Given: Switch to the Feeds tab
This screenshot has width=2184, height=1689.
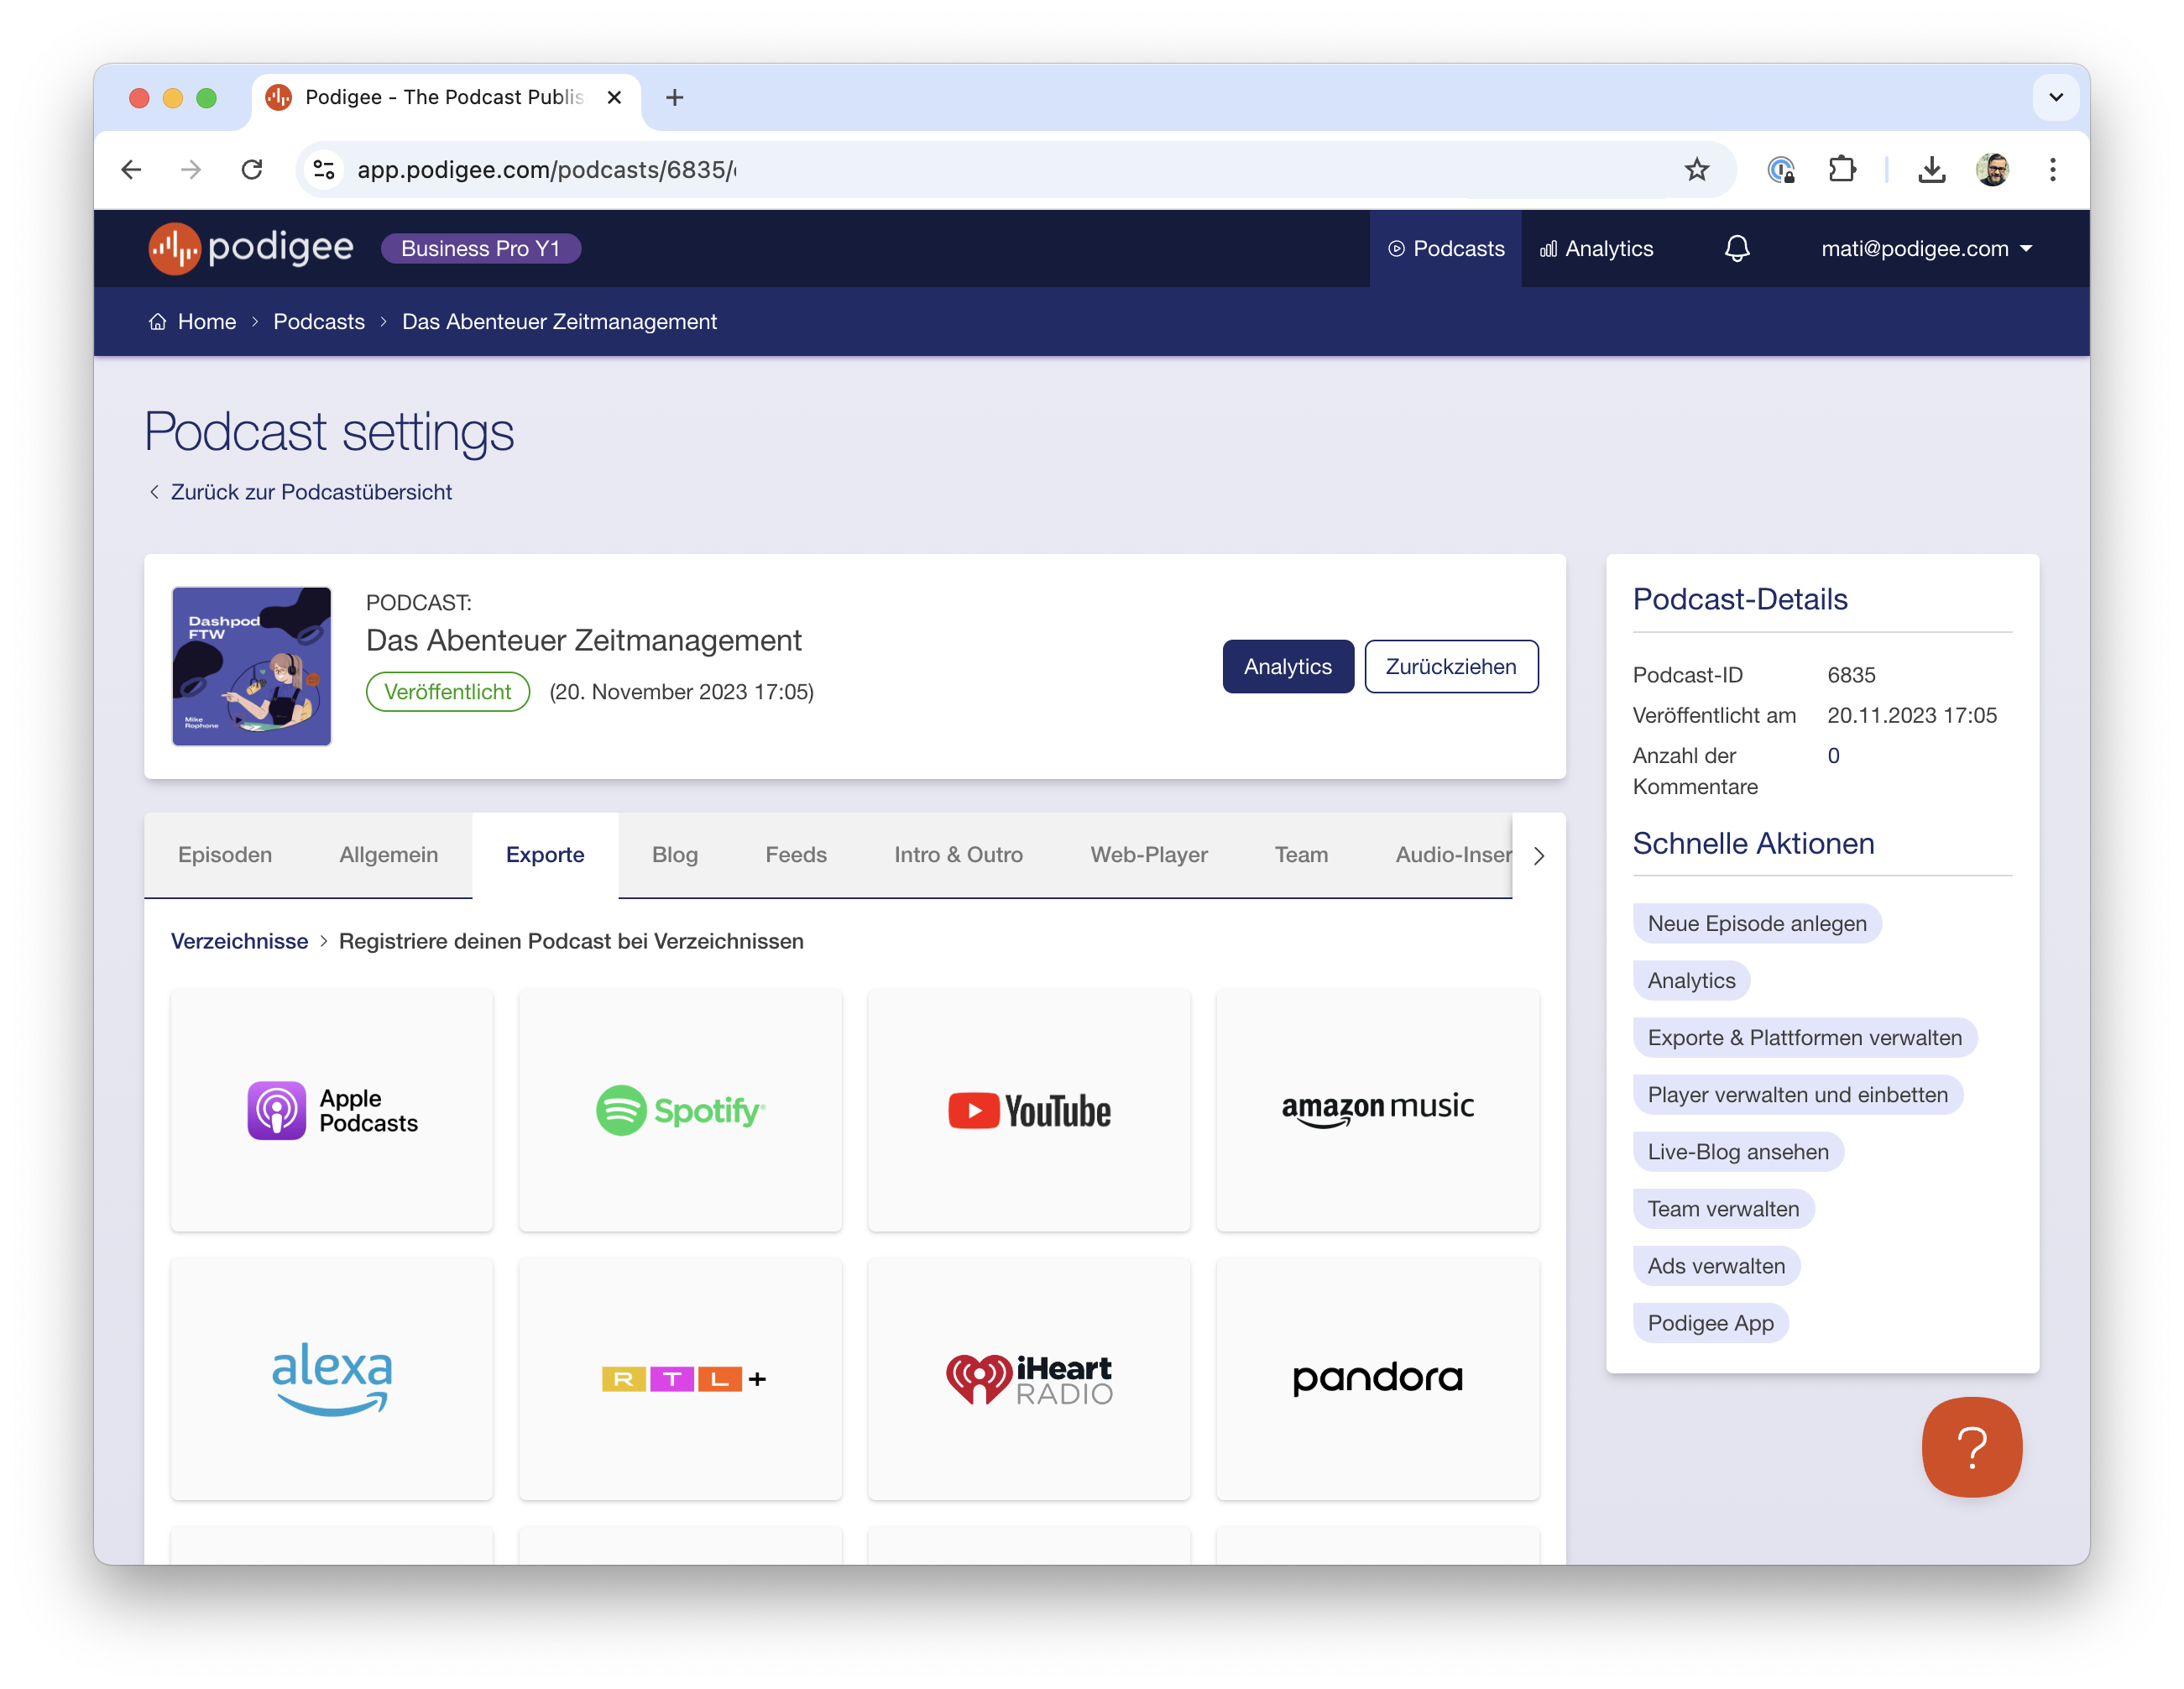Looking at the screenshot, I should click(795, 855).
